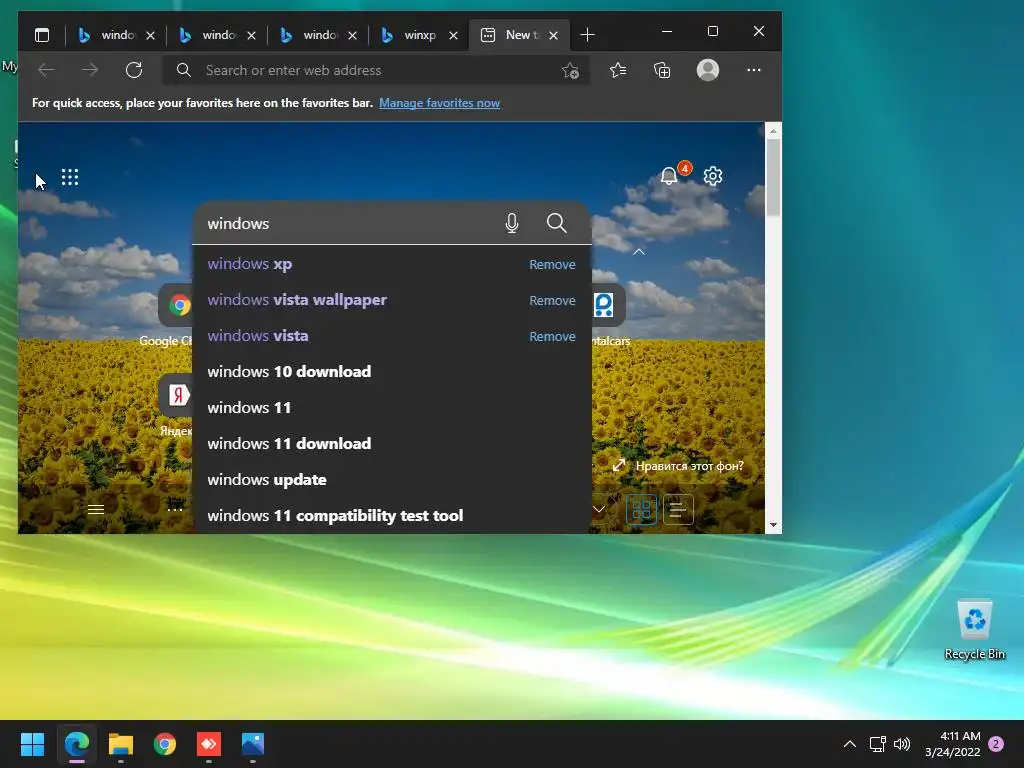Open notification center badge showing 2
The image size is (1024, 768).
[x=996, y=744]
